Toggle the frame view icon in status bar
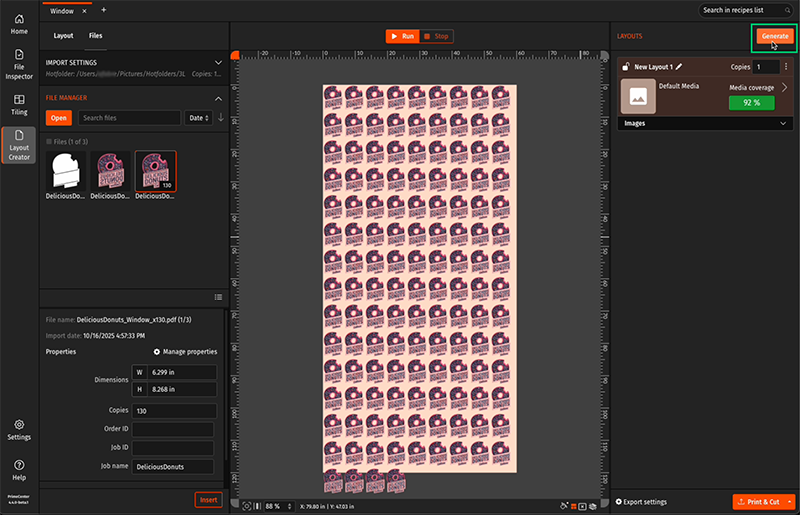 [x=583, y=506]
